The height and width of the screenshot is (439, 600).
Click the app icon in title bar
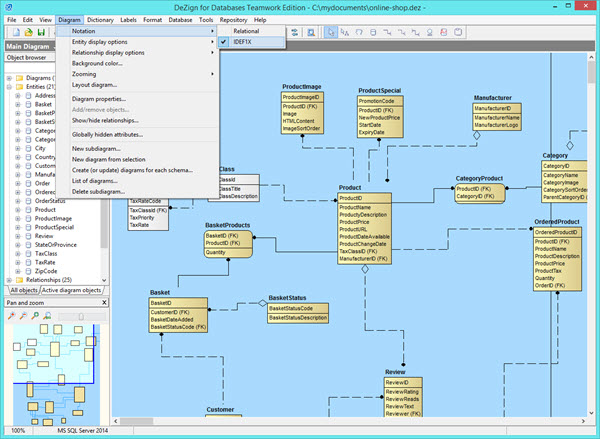pyautogui.click(x=9, y=7)
